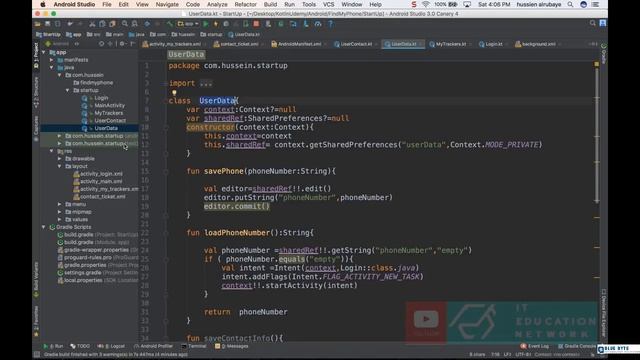The height and width of the screenshot is (360, 640).
Task: Open the Logcat tool window button
Action: pos(111,346)
